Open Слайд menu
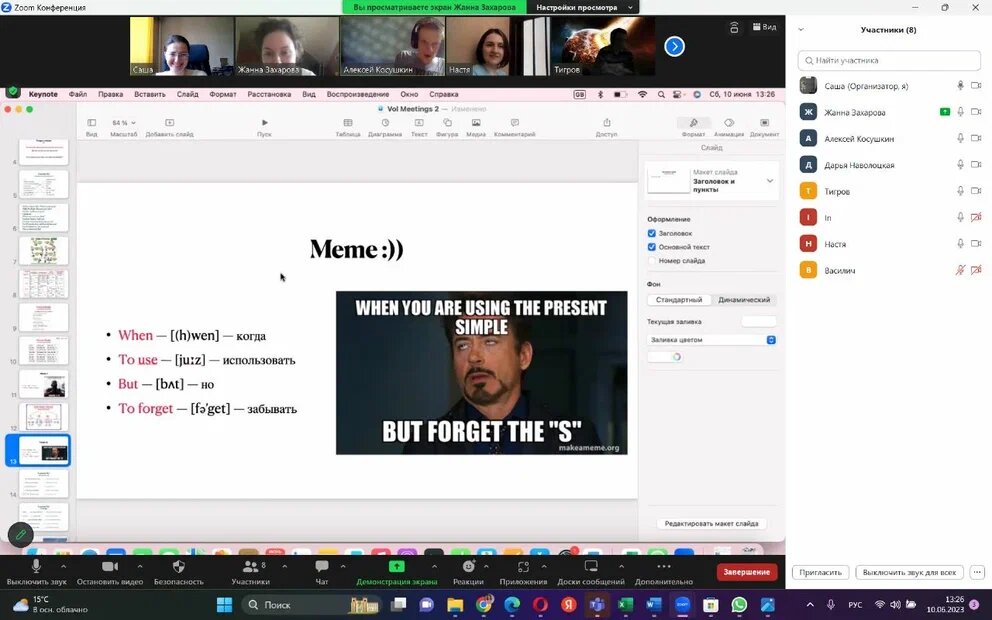Viewport: 992px width, 620px height. coord(187,94)
